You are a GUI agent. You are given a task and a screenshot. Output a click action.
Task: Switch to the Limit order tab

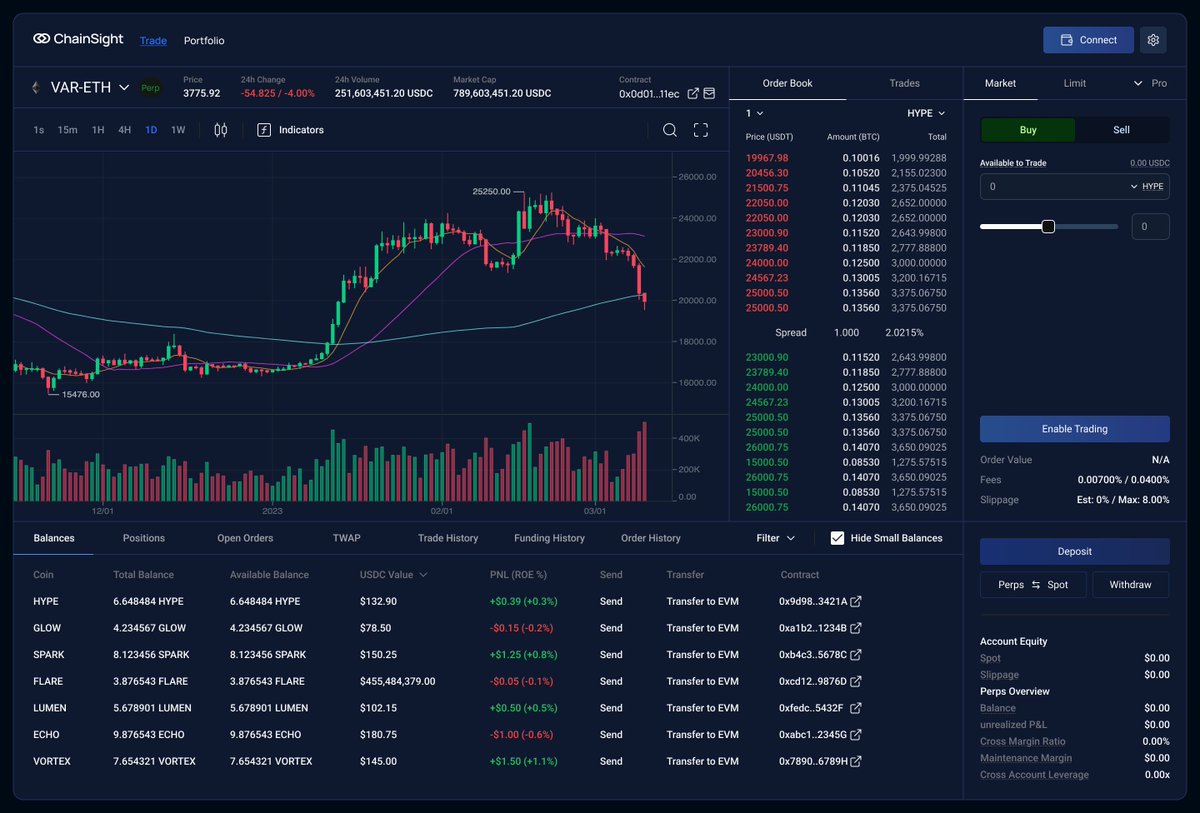1075,84
